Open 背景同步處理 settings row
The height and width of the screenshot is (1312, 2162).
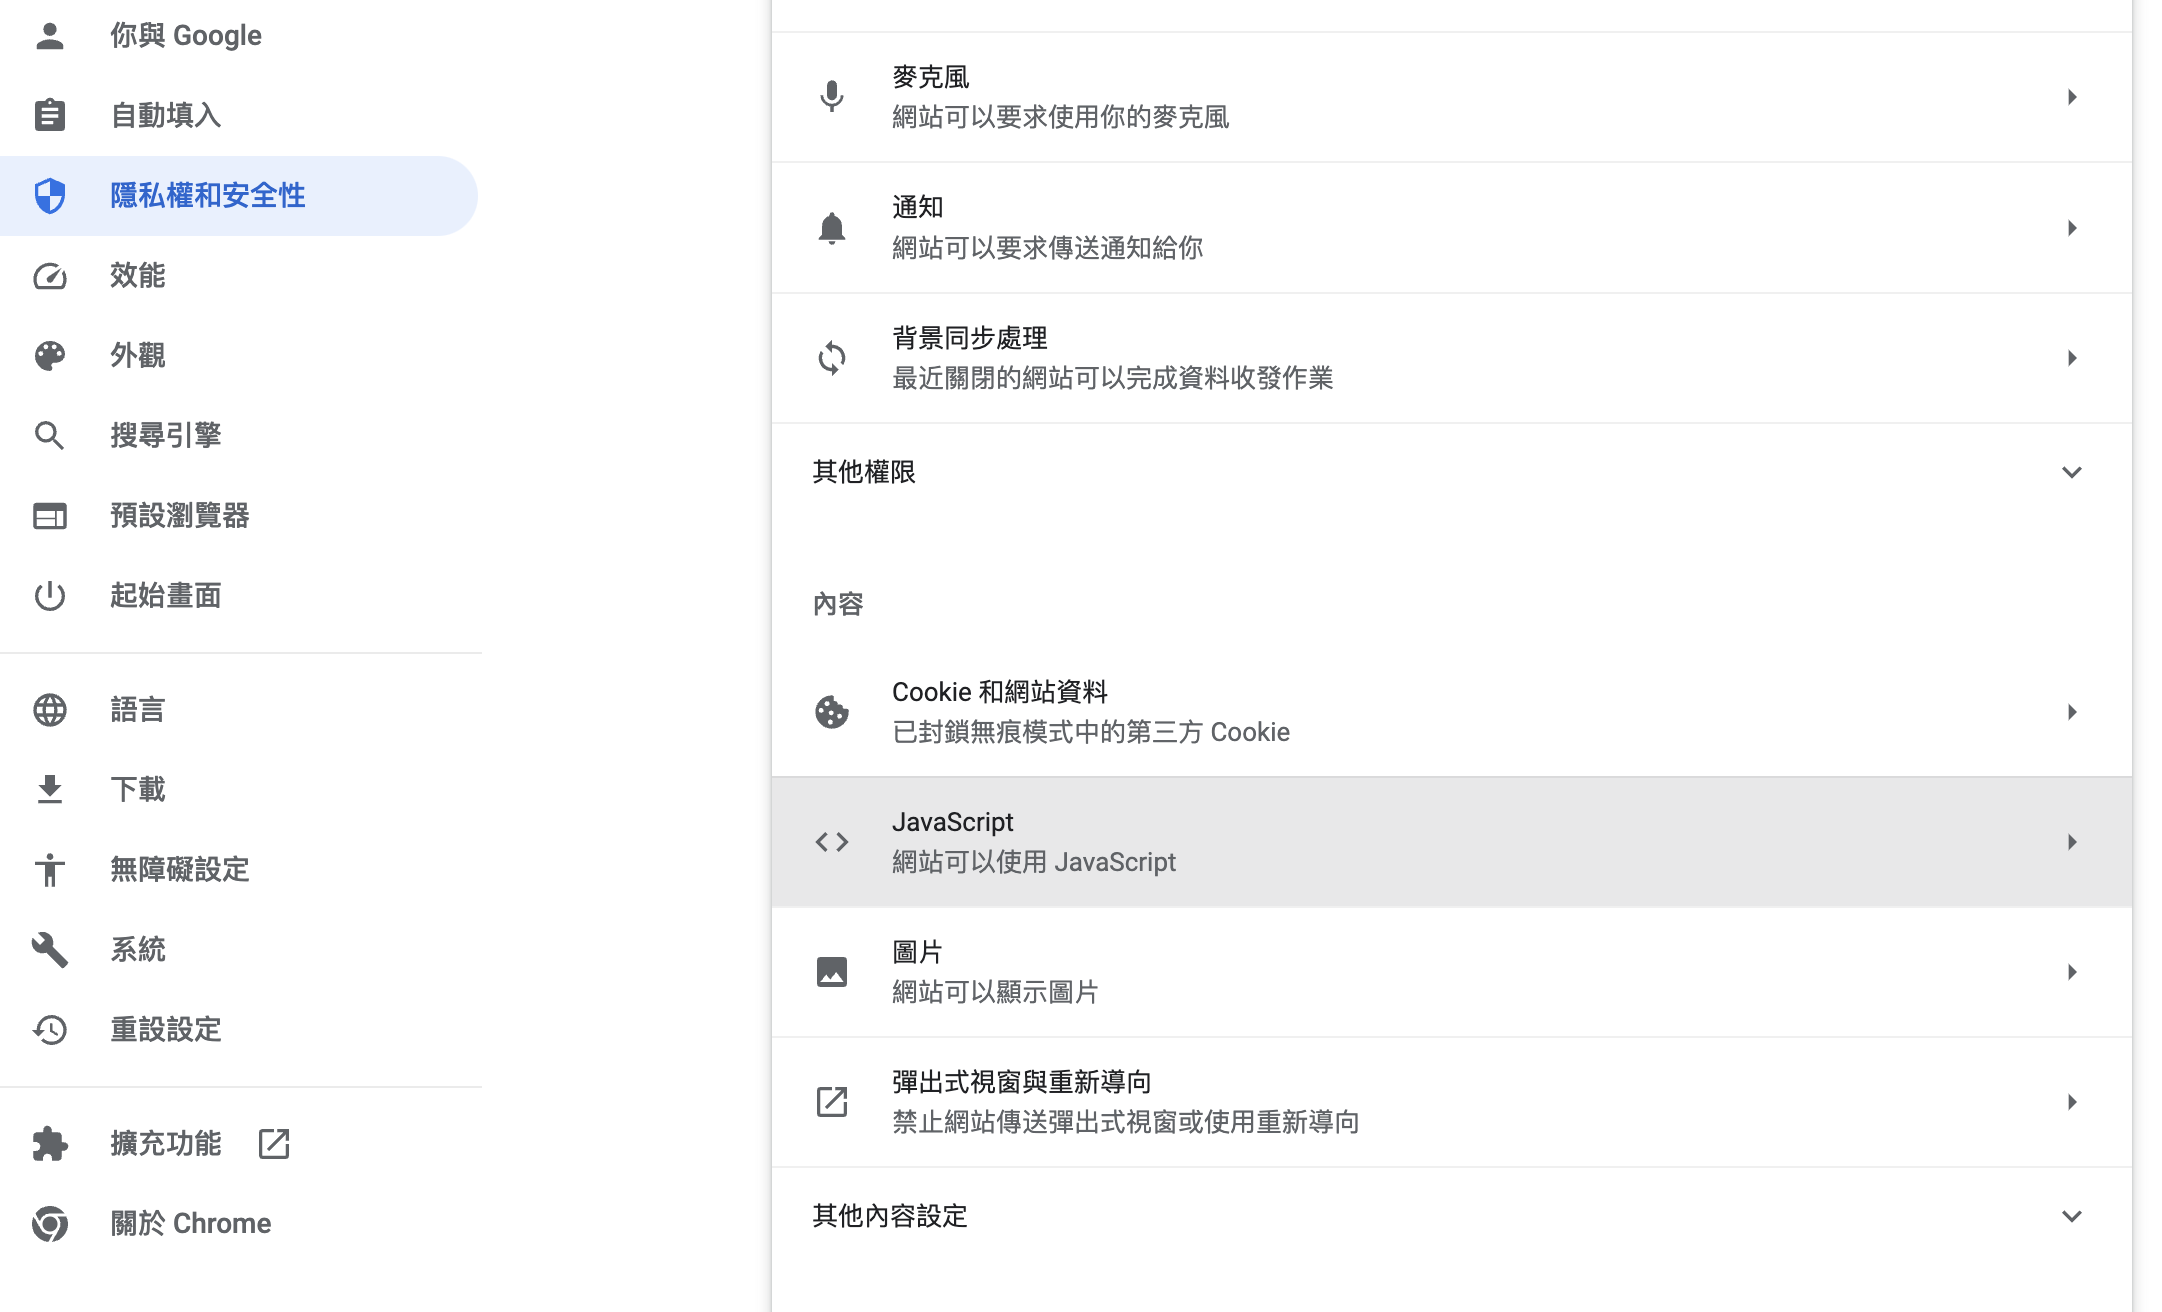click(x=1450, y=358)
